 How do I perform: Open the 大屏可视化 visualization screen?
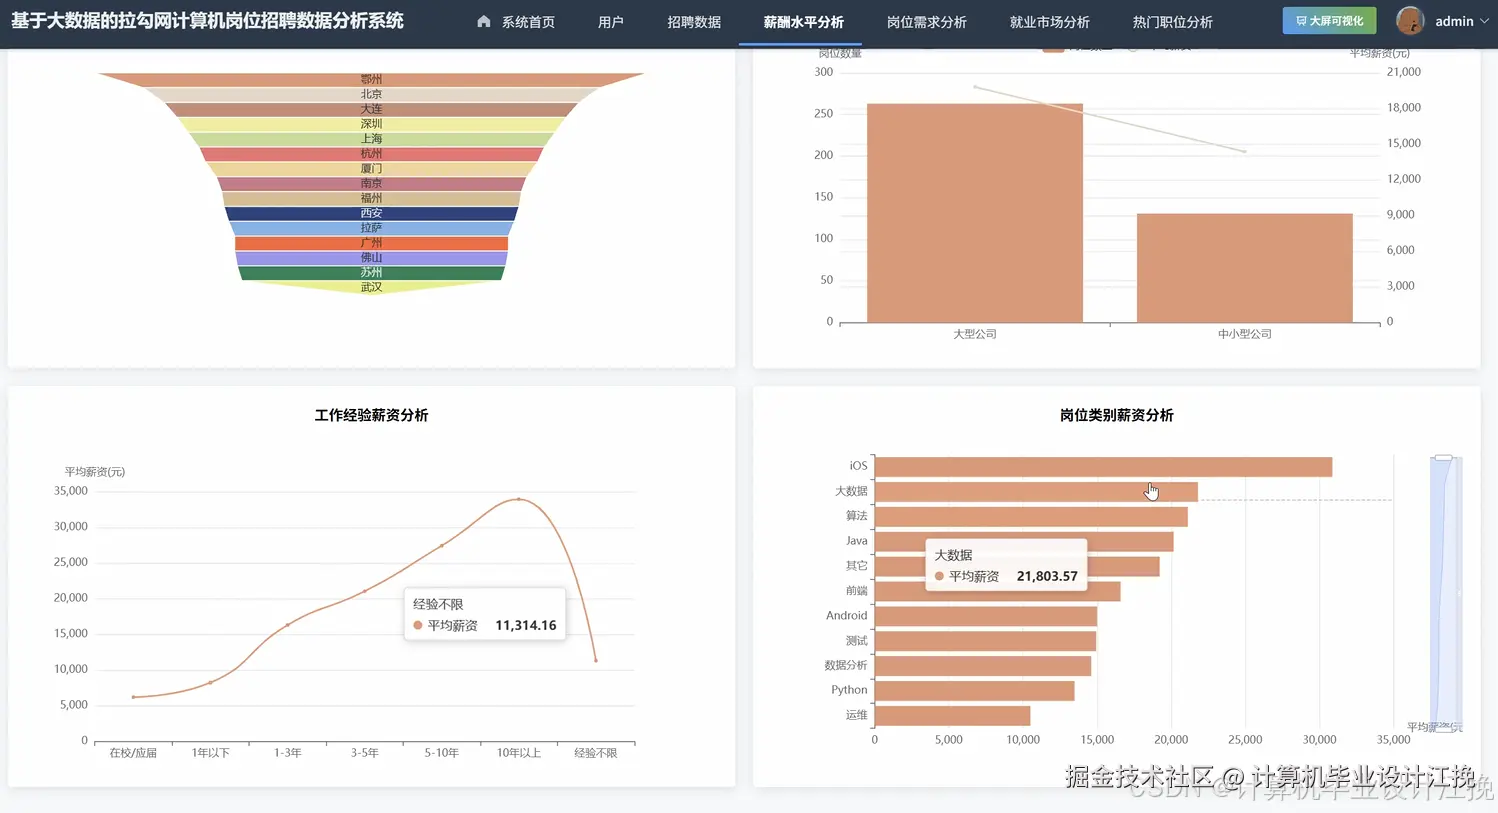[1328, 20]
